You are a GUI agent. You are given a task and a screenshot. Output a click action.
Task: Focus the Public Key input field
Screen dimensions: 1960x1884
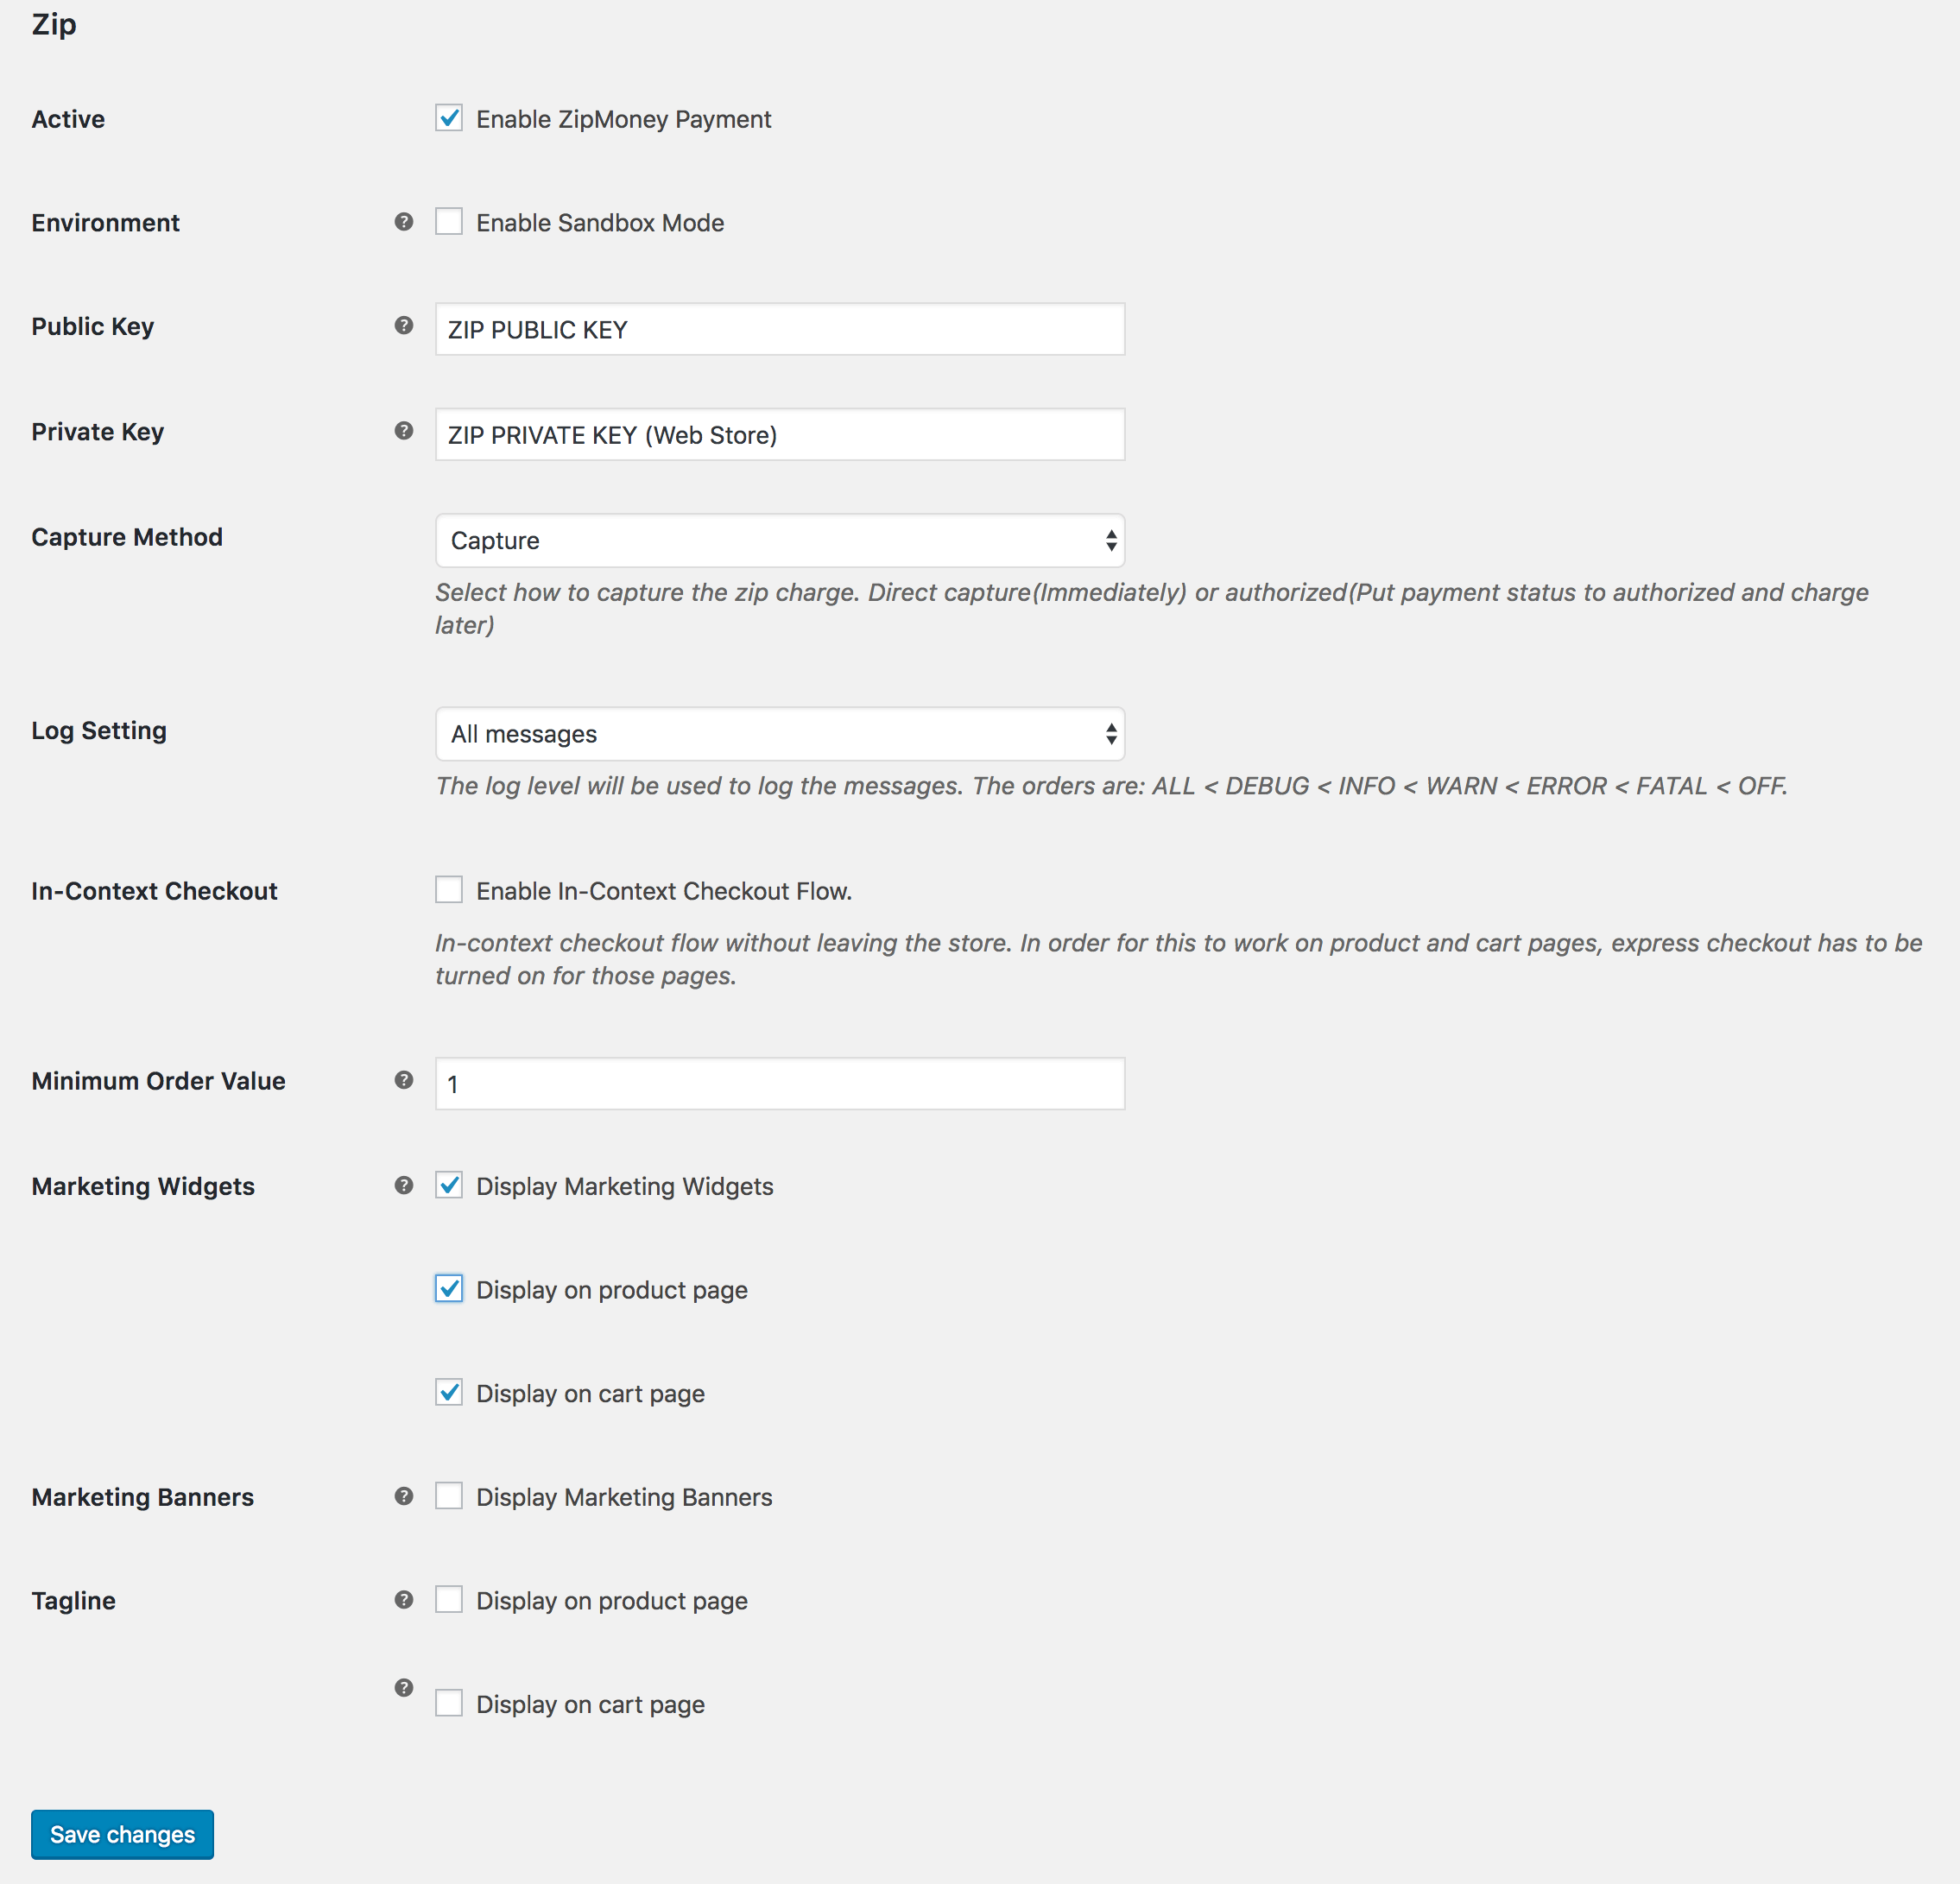click(780, 329)
